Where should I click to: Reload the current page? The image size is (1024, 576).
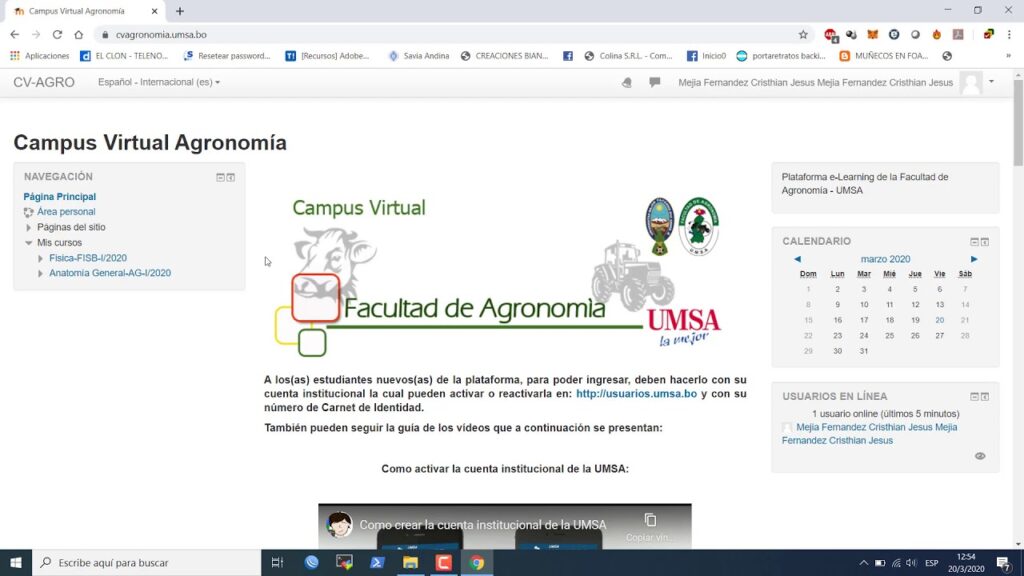click(x=57, y=35)
